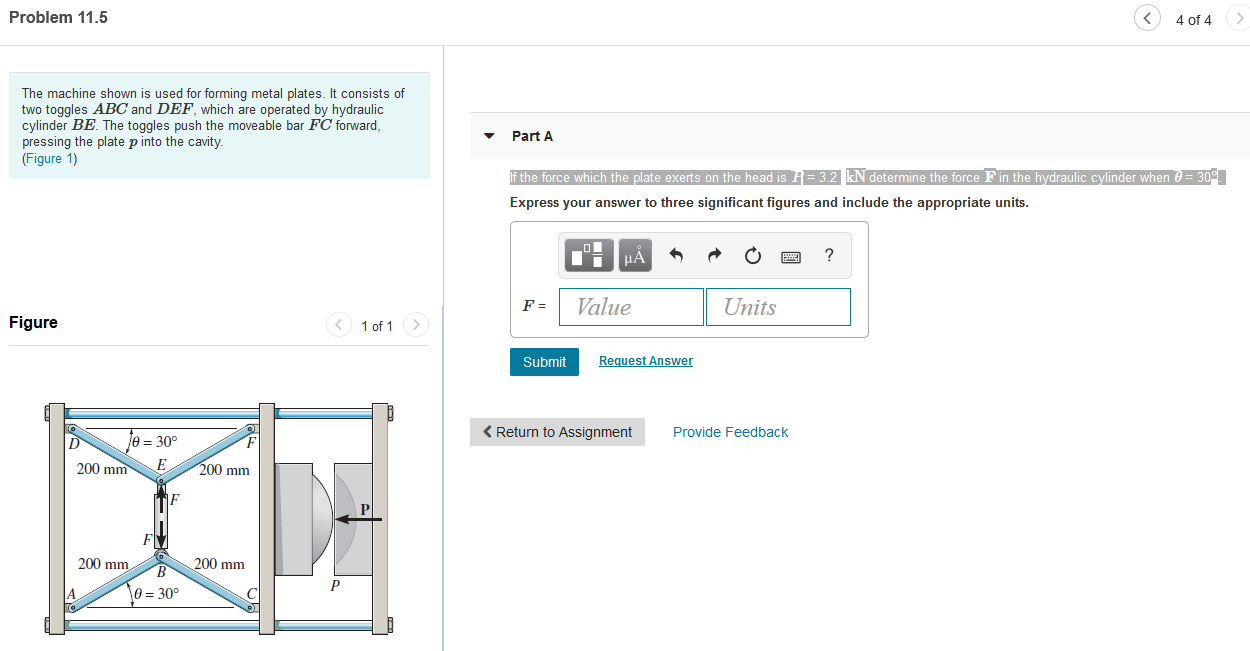Expand to next figure with right chevron

(x=415, y=324)
